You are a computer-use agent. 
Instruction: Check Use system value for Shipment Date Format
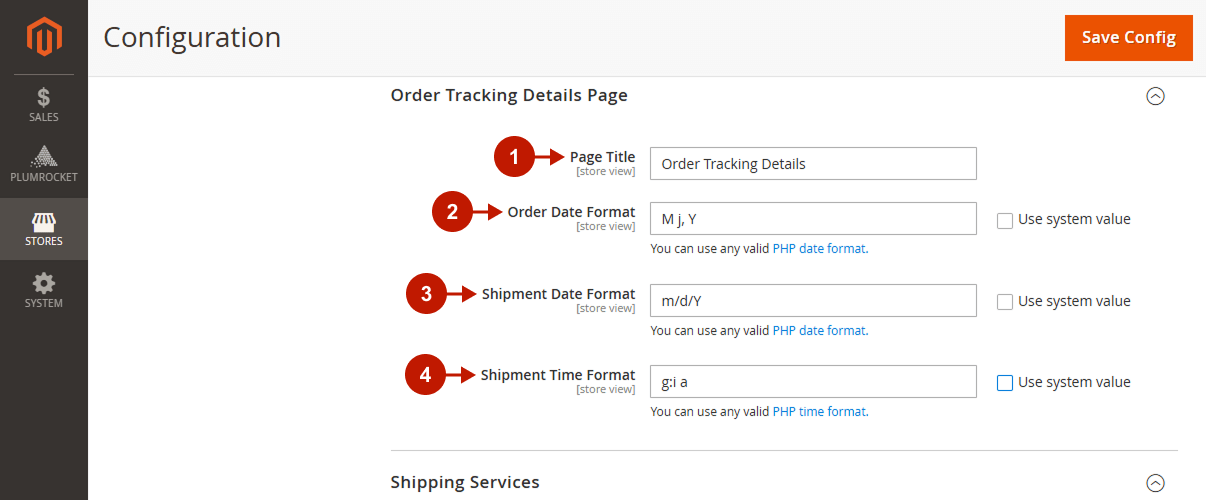click(1005, 302)
